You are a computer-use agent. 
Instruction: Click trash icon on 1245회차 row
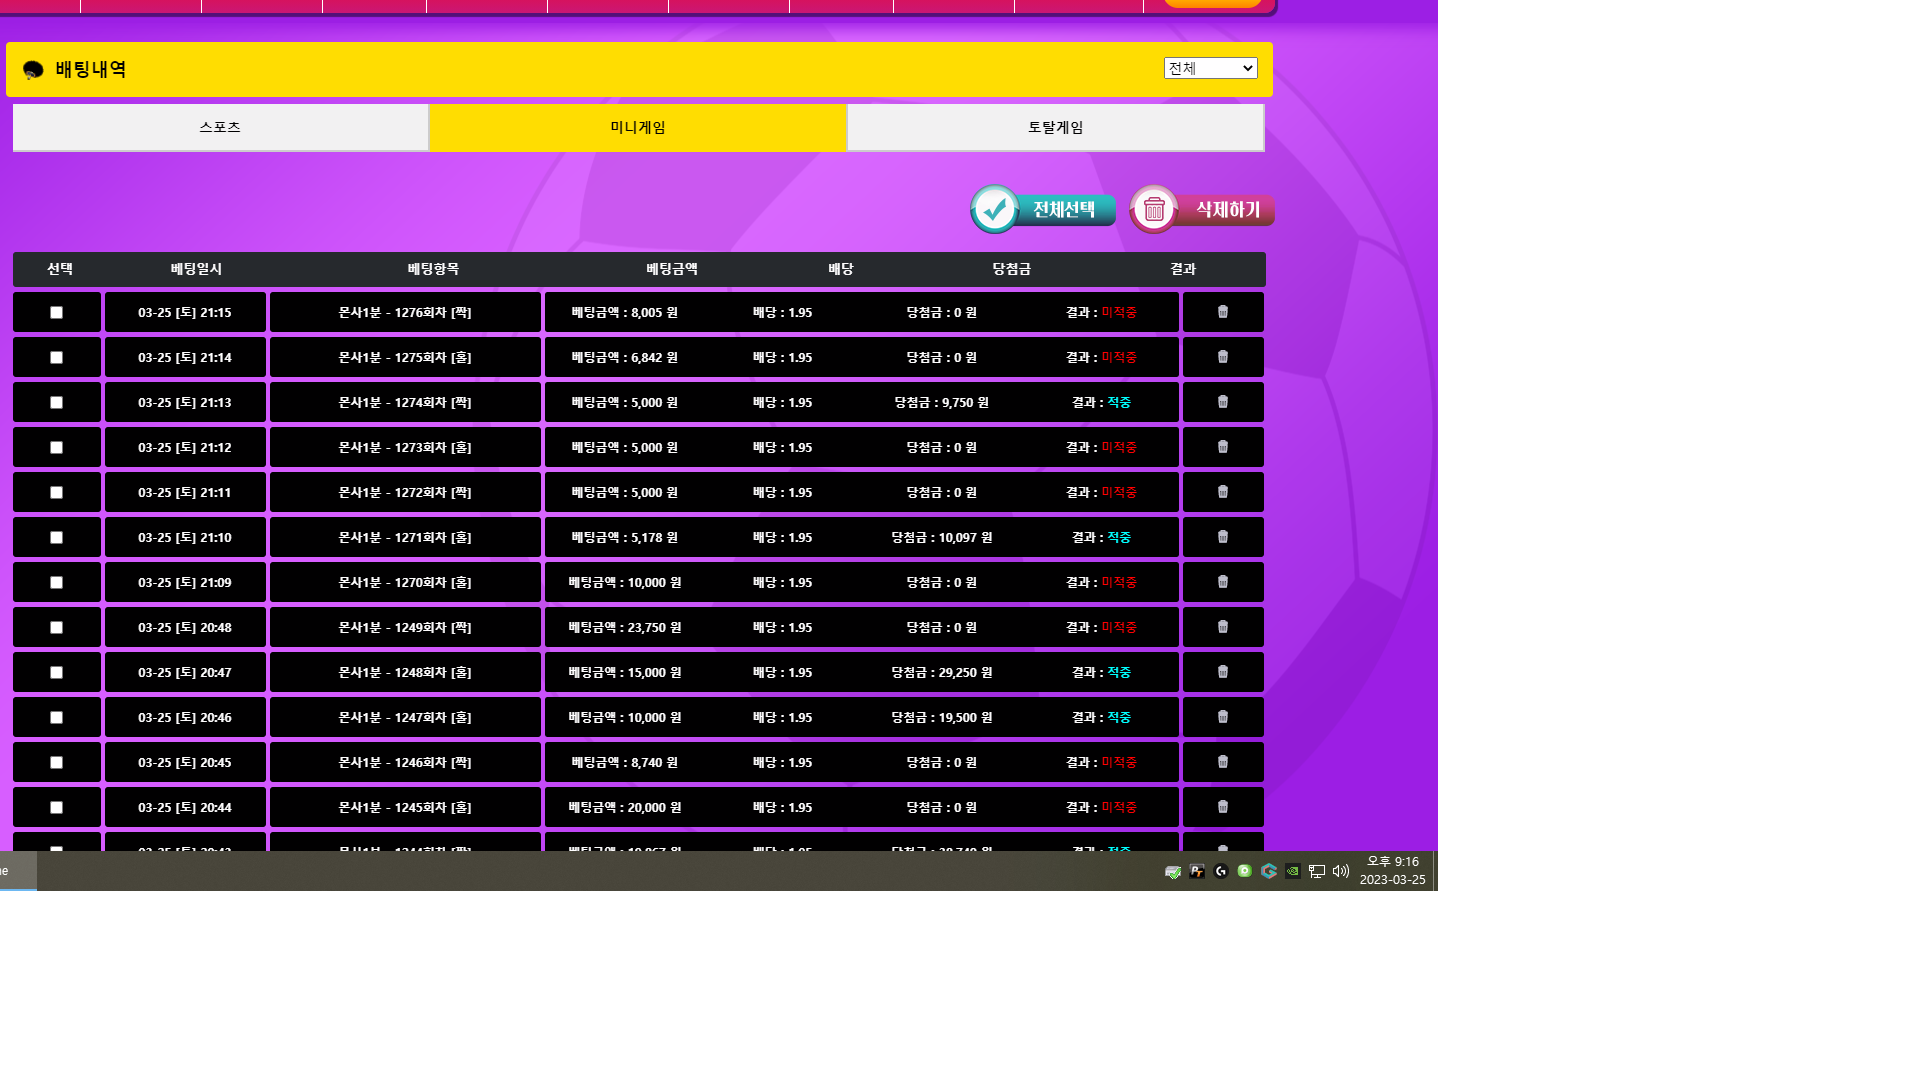tap(1222, 807)
